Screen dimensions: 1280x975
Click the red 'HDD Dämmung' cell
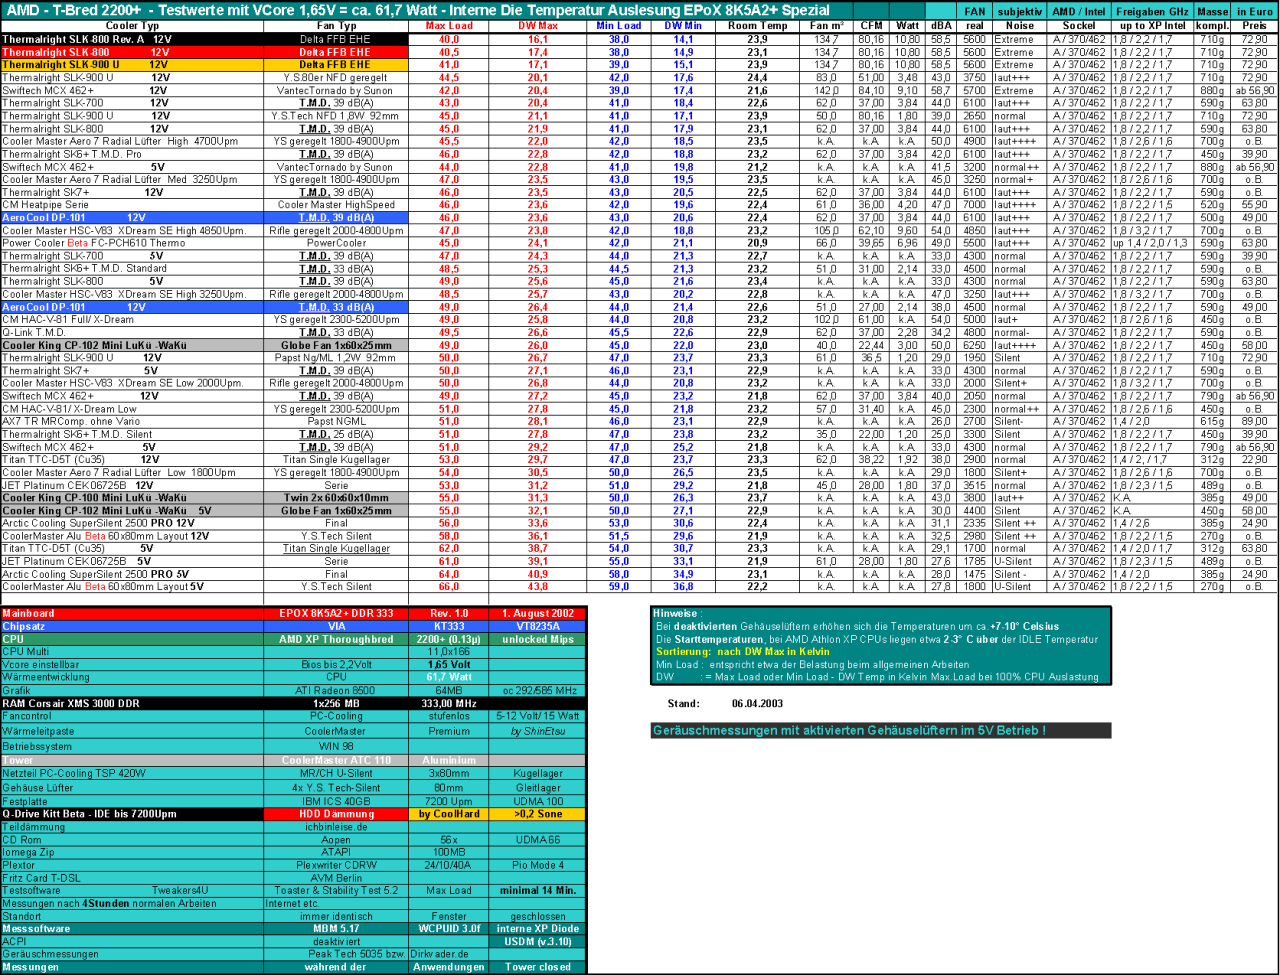point(335,814)
